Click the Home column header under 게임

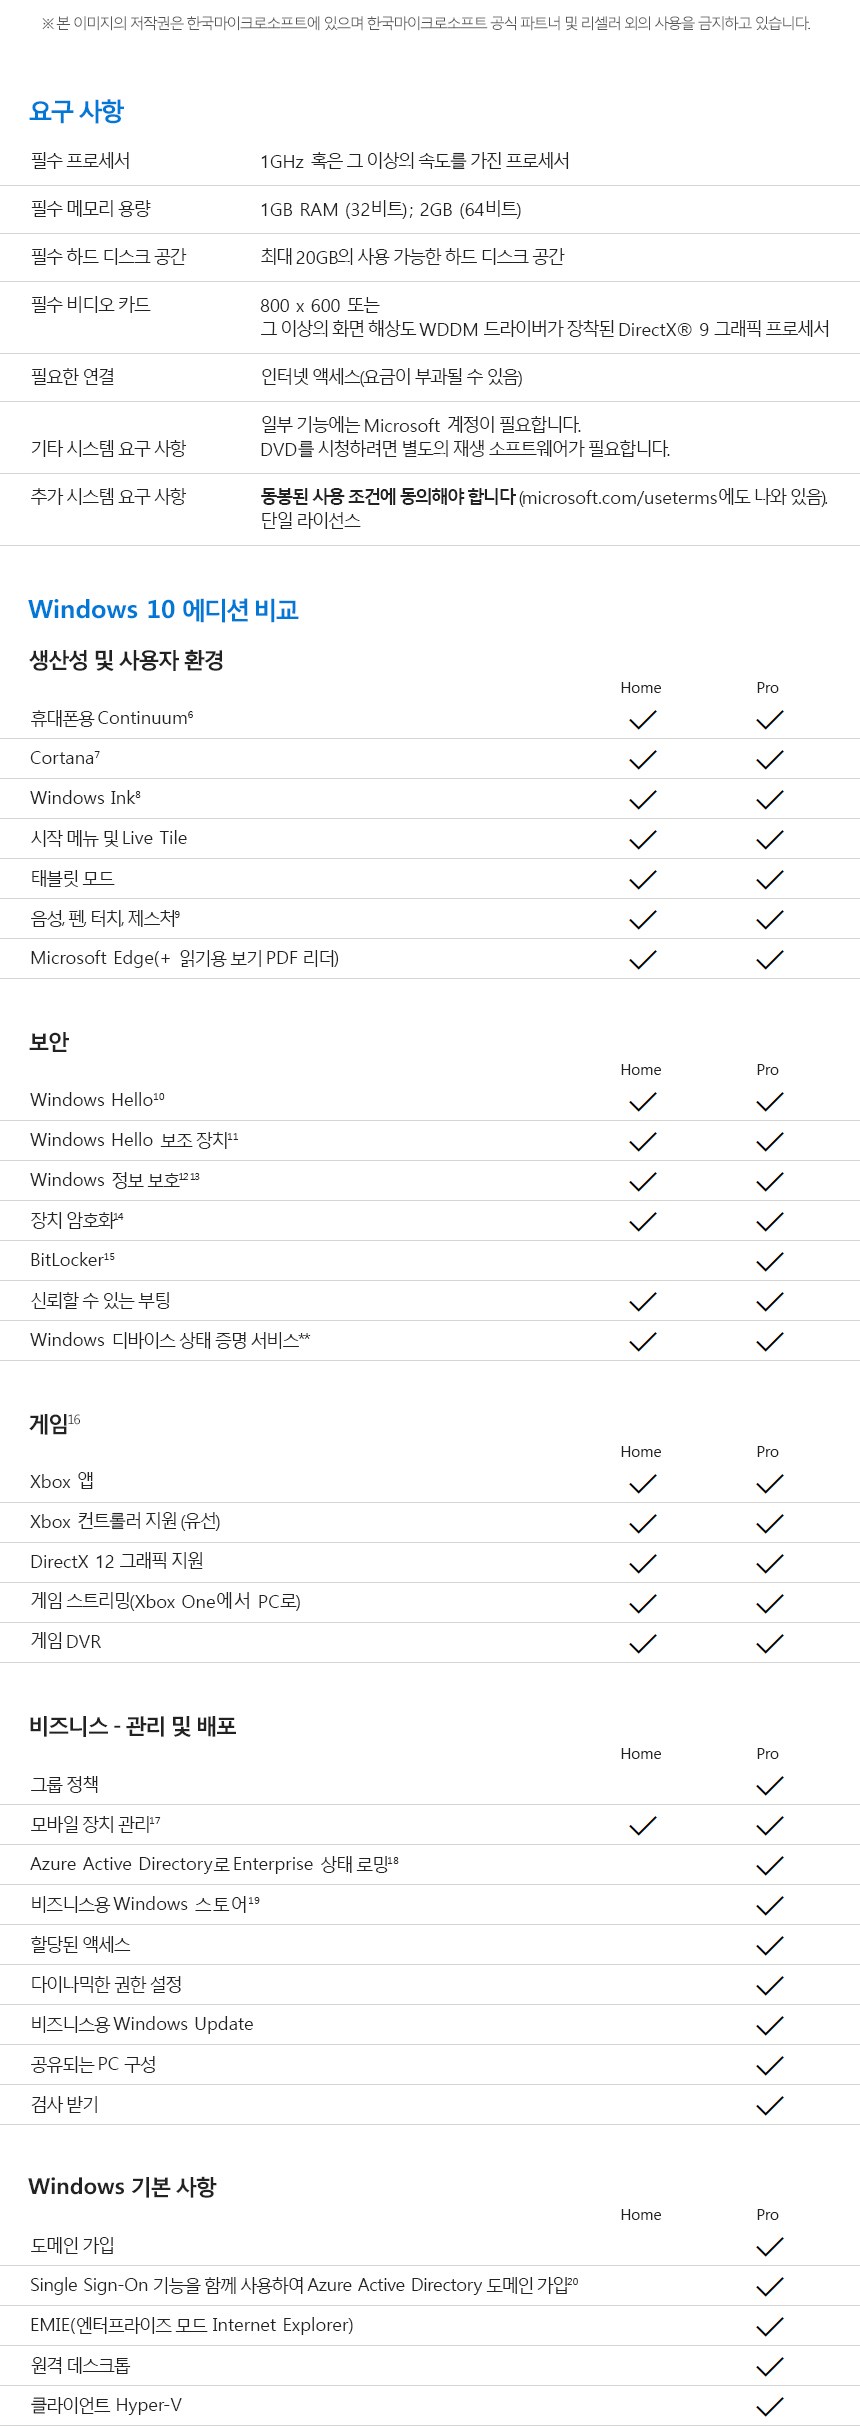(640, 1451)
